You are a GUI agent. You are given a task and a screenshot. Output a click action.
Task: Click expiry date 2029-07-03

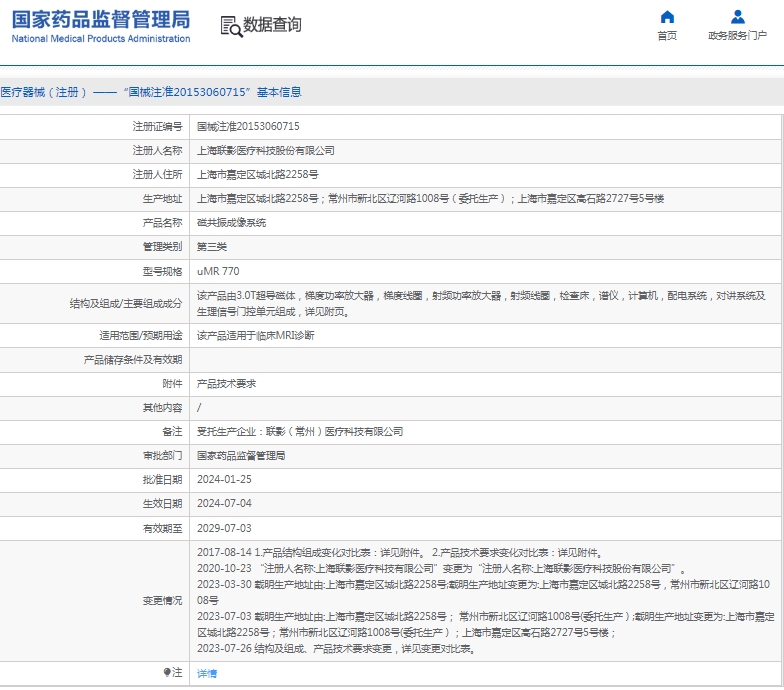coord(224,528)
